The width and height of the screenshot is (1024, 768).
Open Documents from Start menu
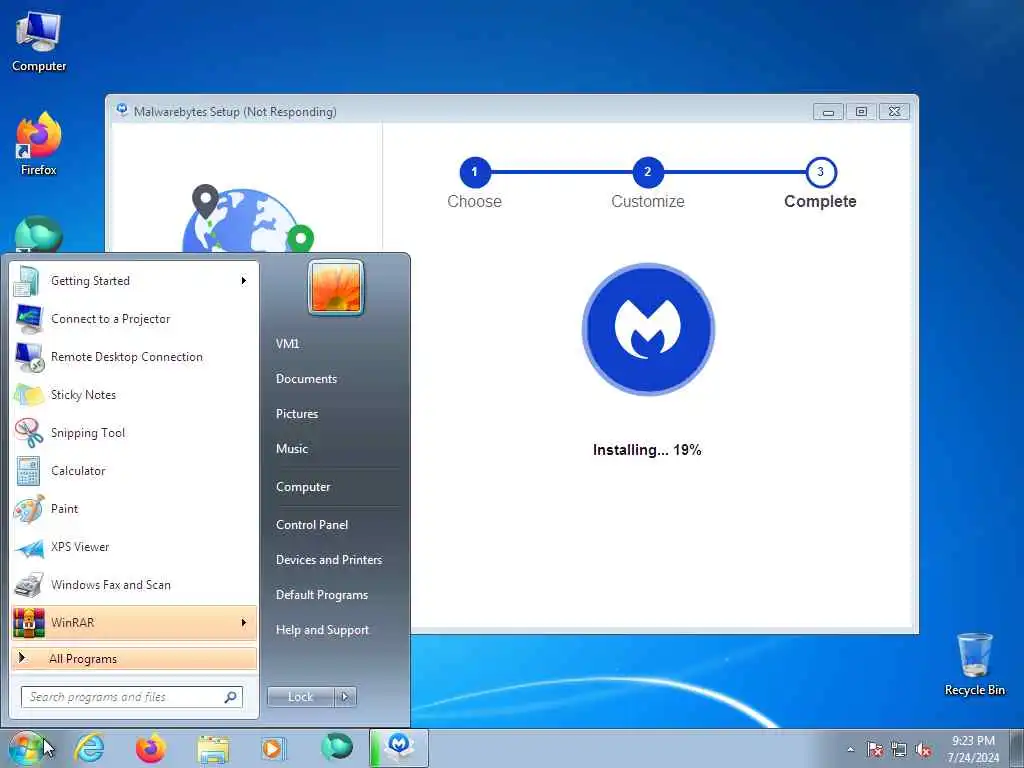tap(306, 379)
